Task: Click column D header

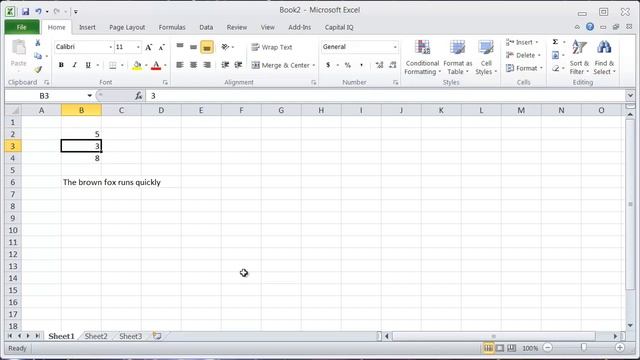Action: pyautogui.click(x=161, y=110)
